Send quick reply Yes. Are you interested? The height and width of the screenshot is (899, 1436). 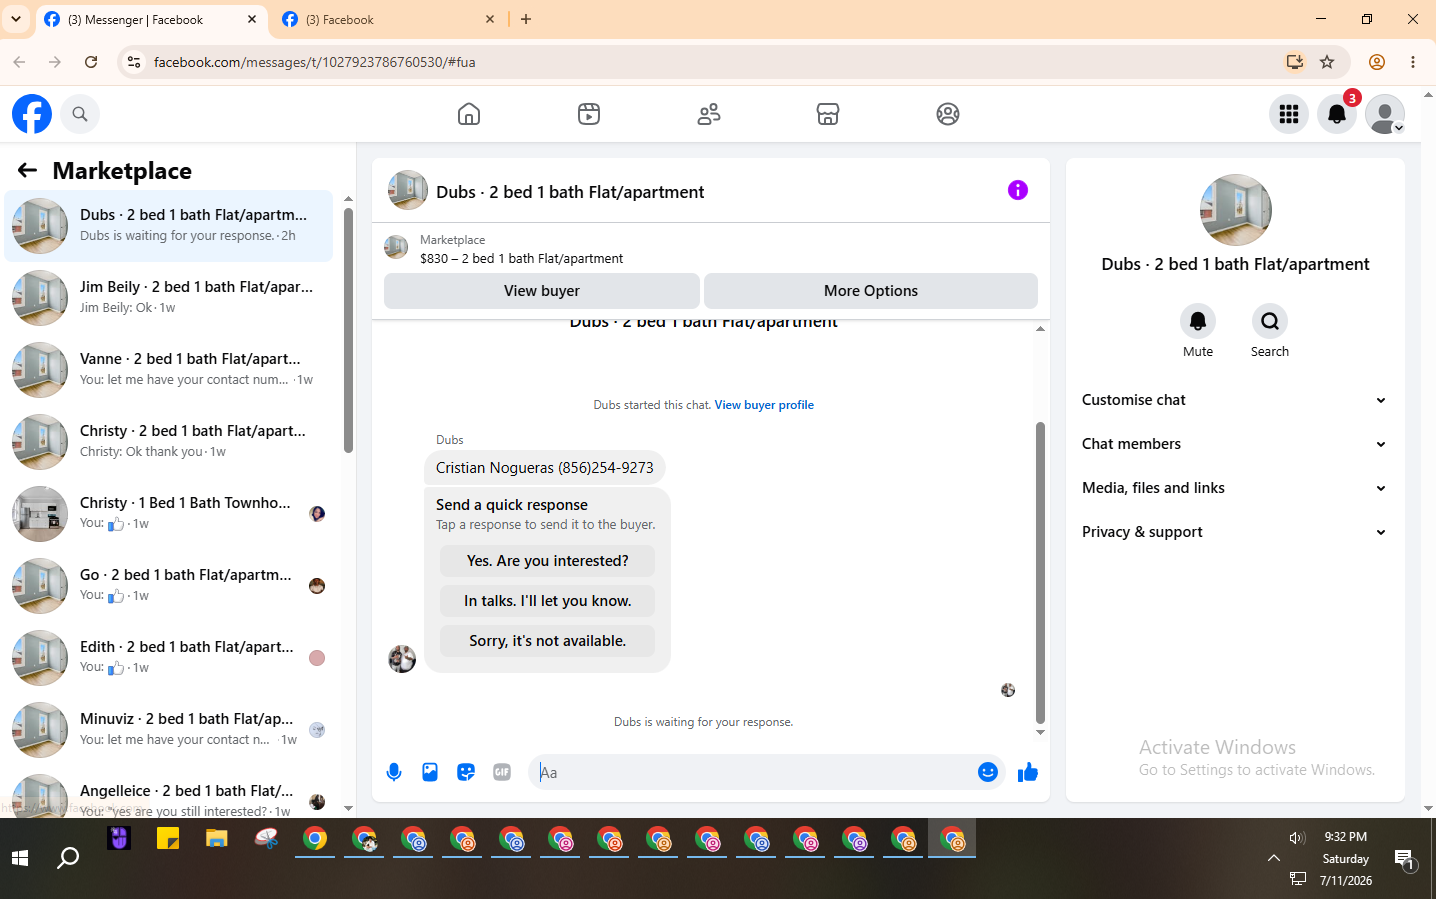point(548,561)
